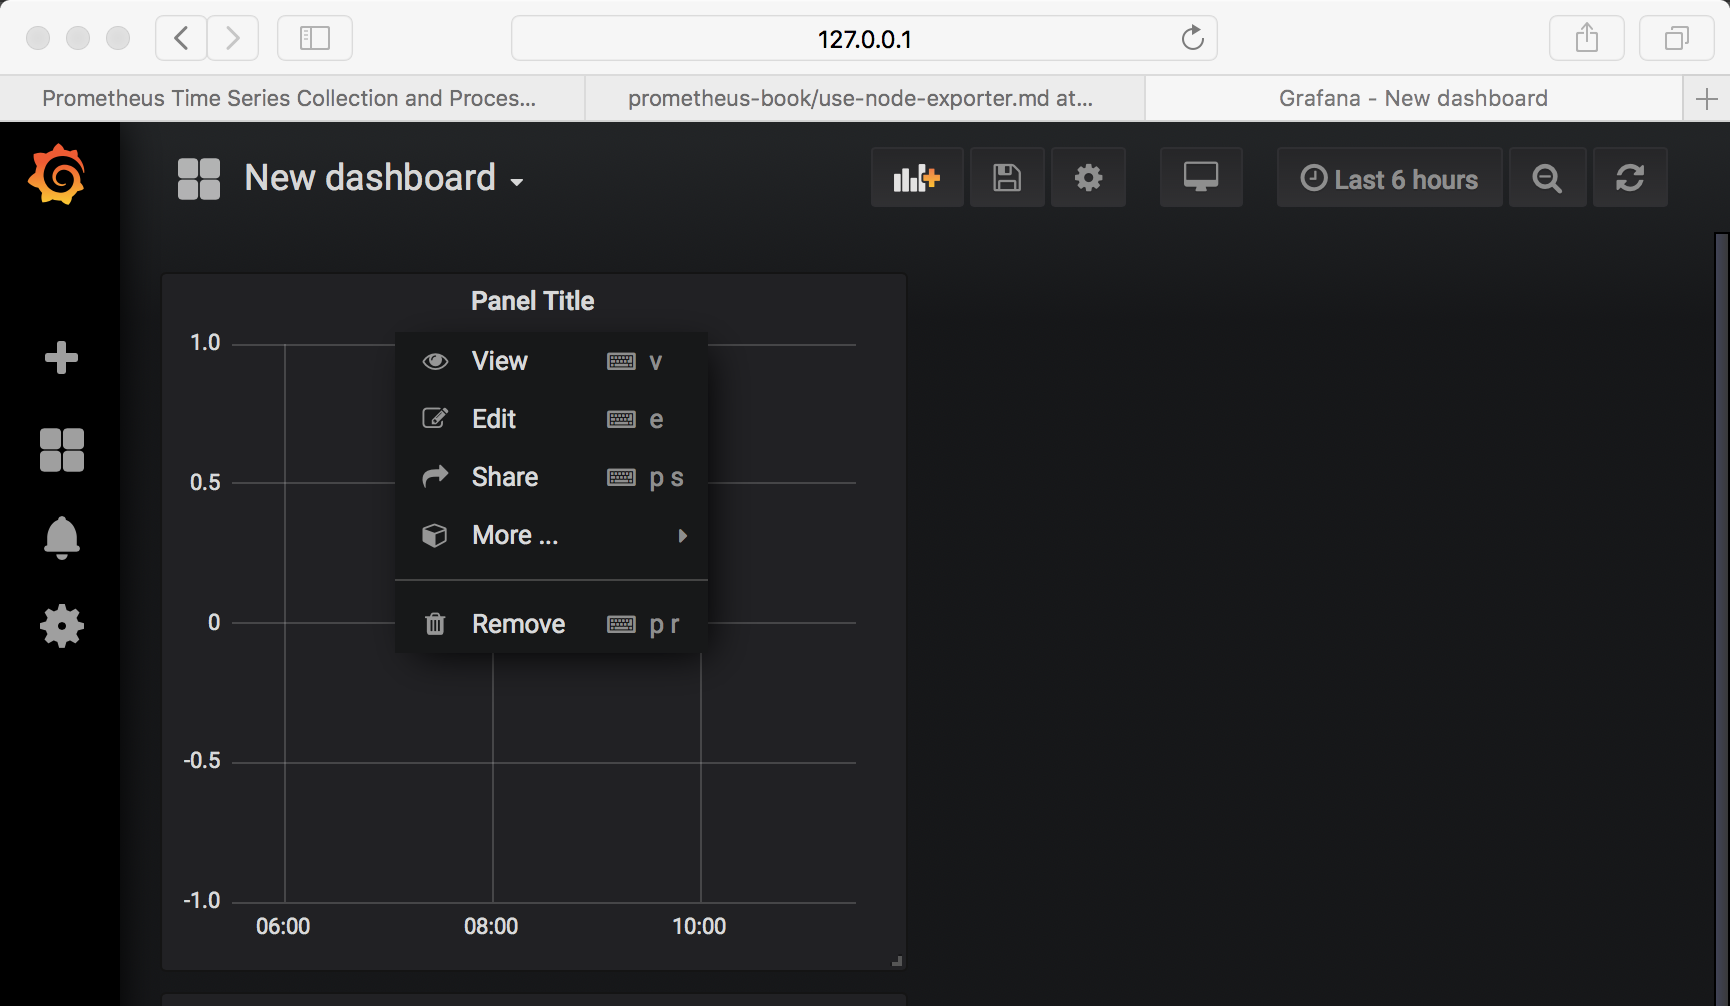Open dashboard settings gear in toolbar
1730x1006 pixels.
tap(1088, 178)
